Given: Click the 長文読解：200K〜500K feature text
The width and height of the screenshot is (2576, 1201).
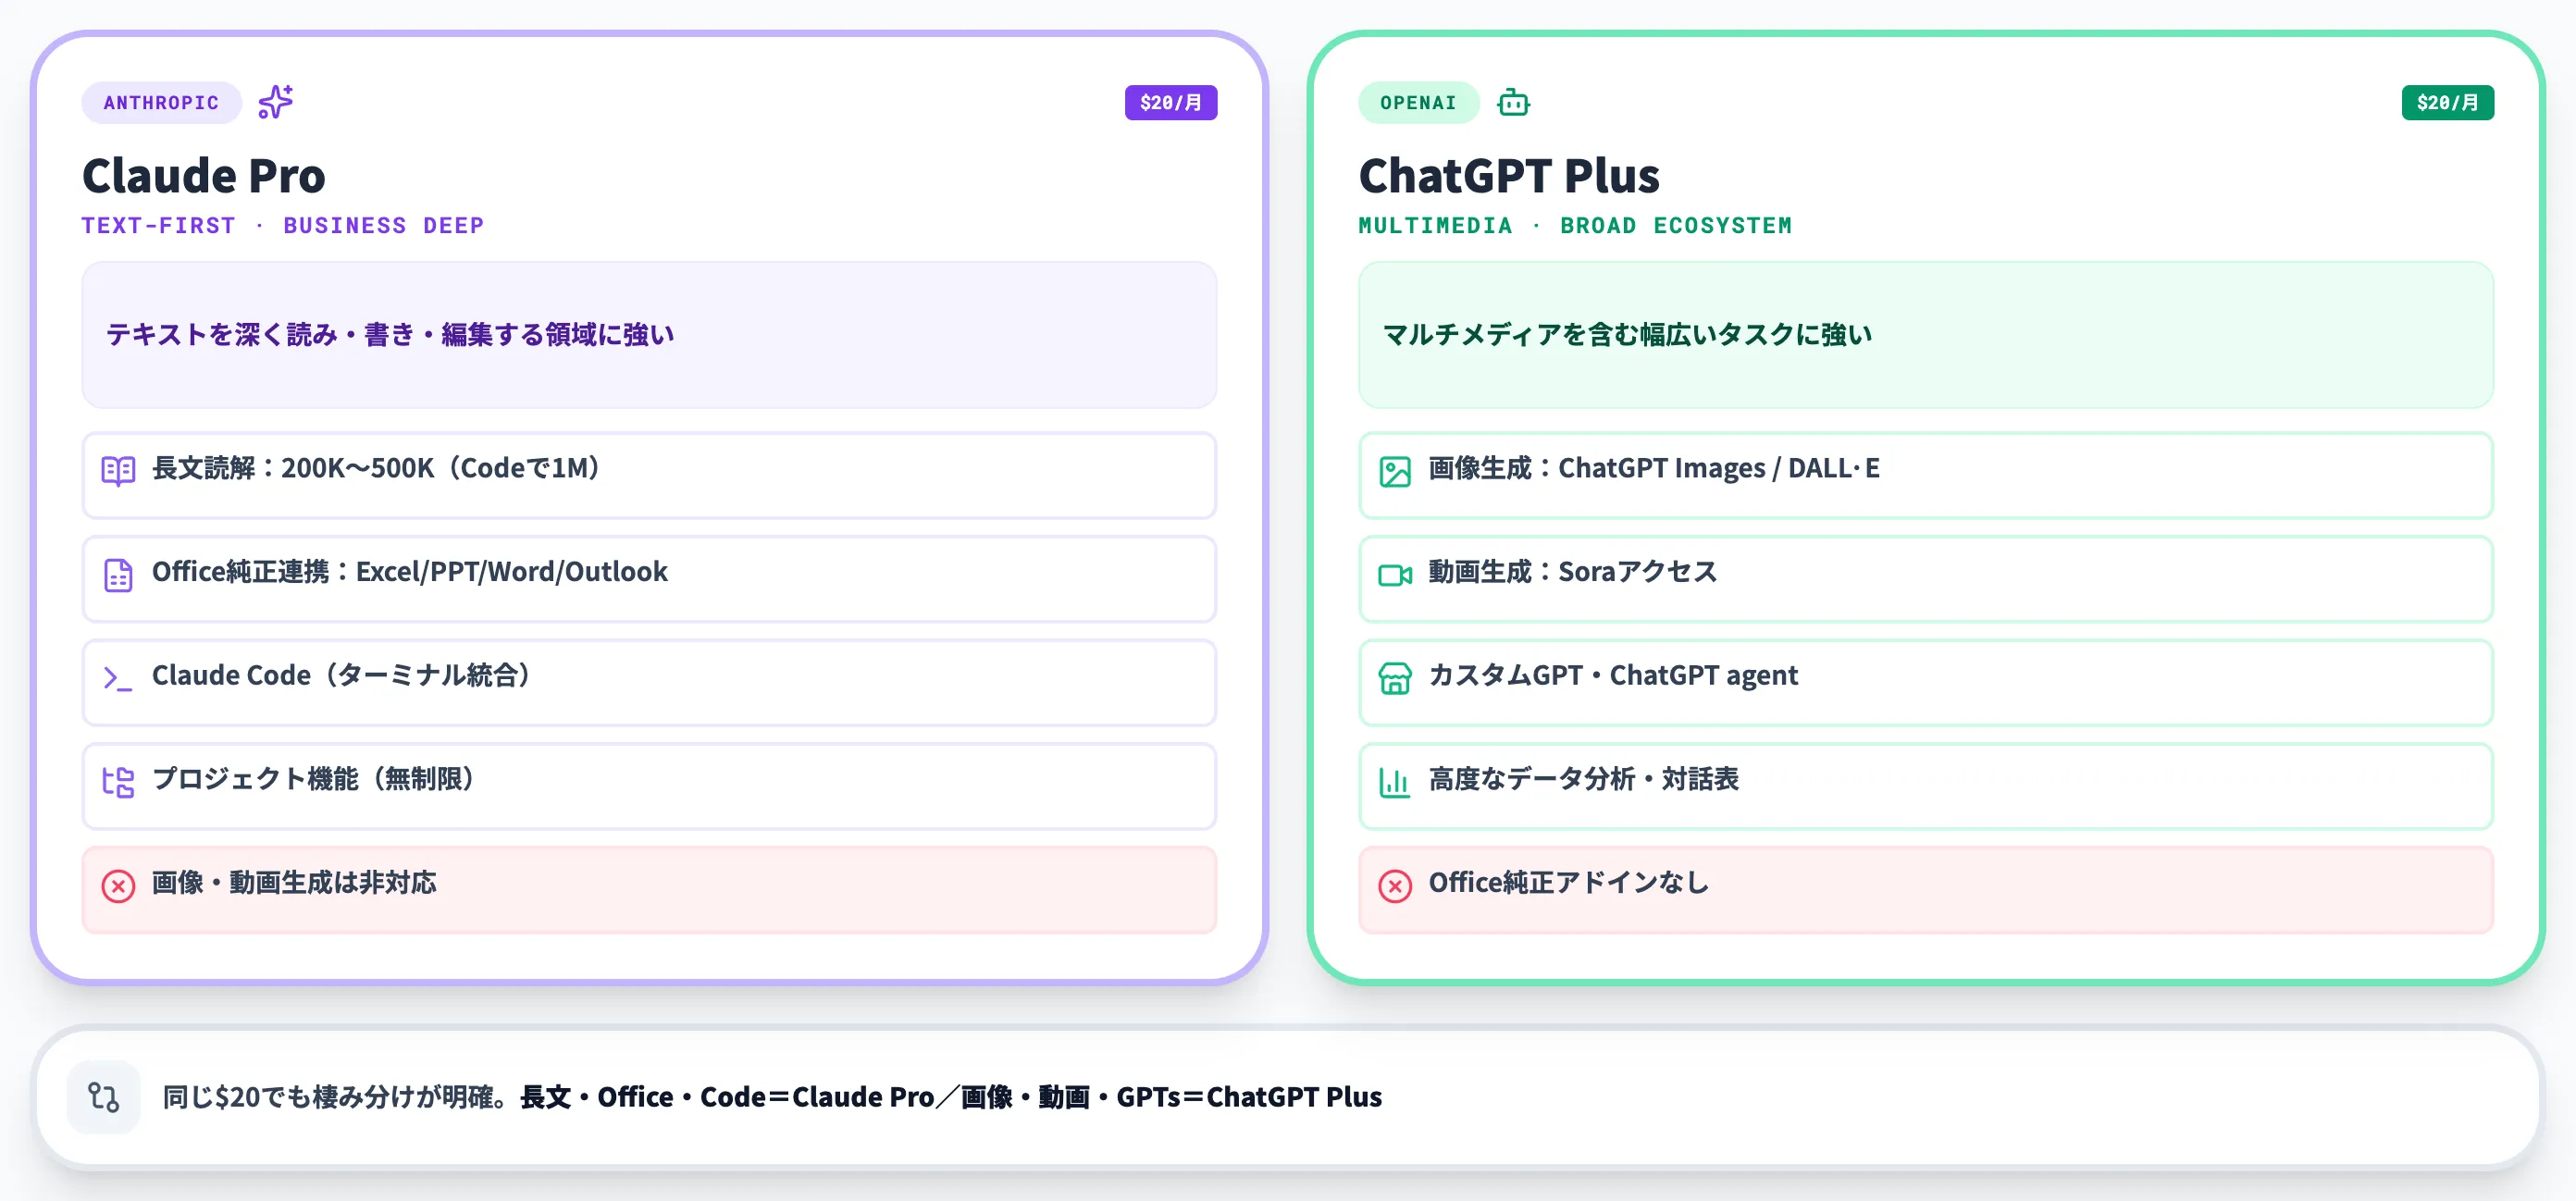Looking at the screenshot, I should [x=376, y=468].
